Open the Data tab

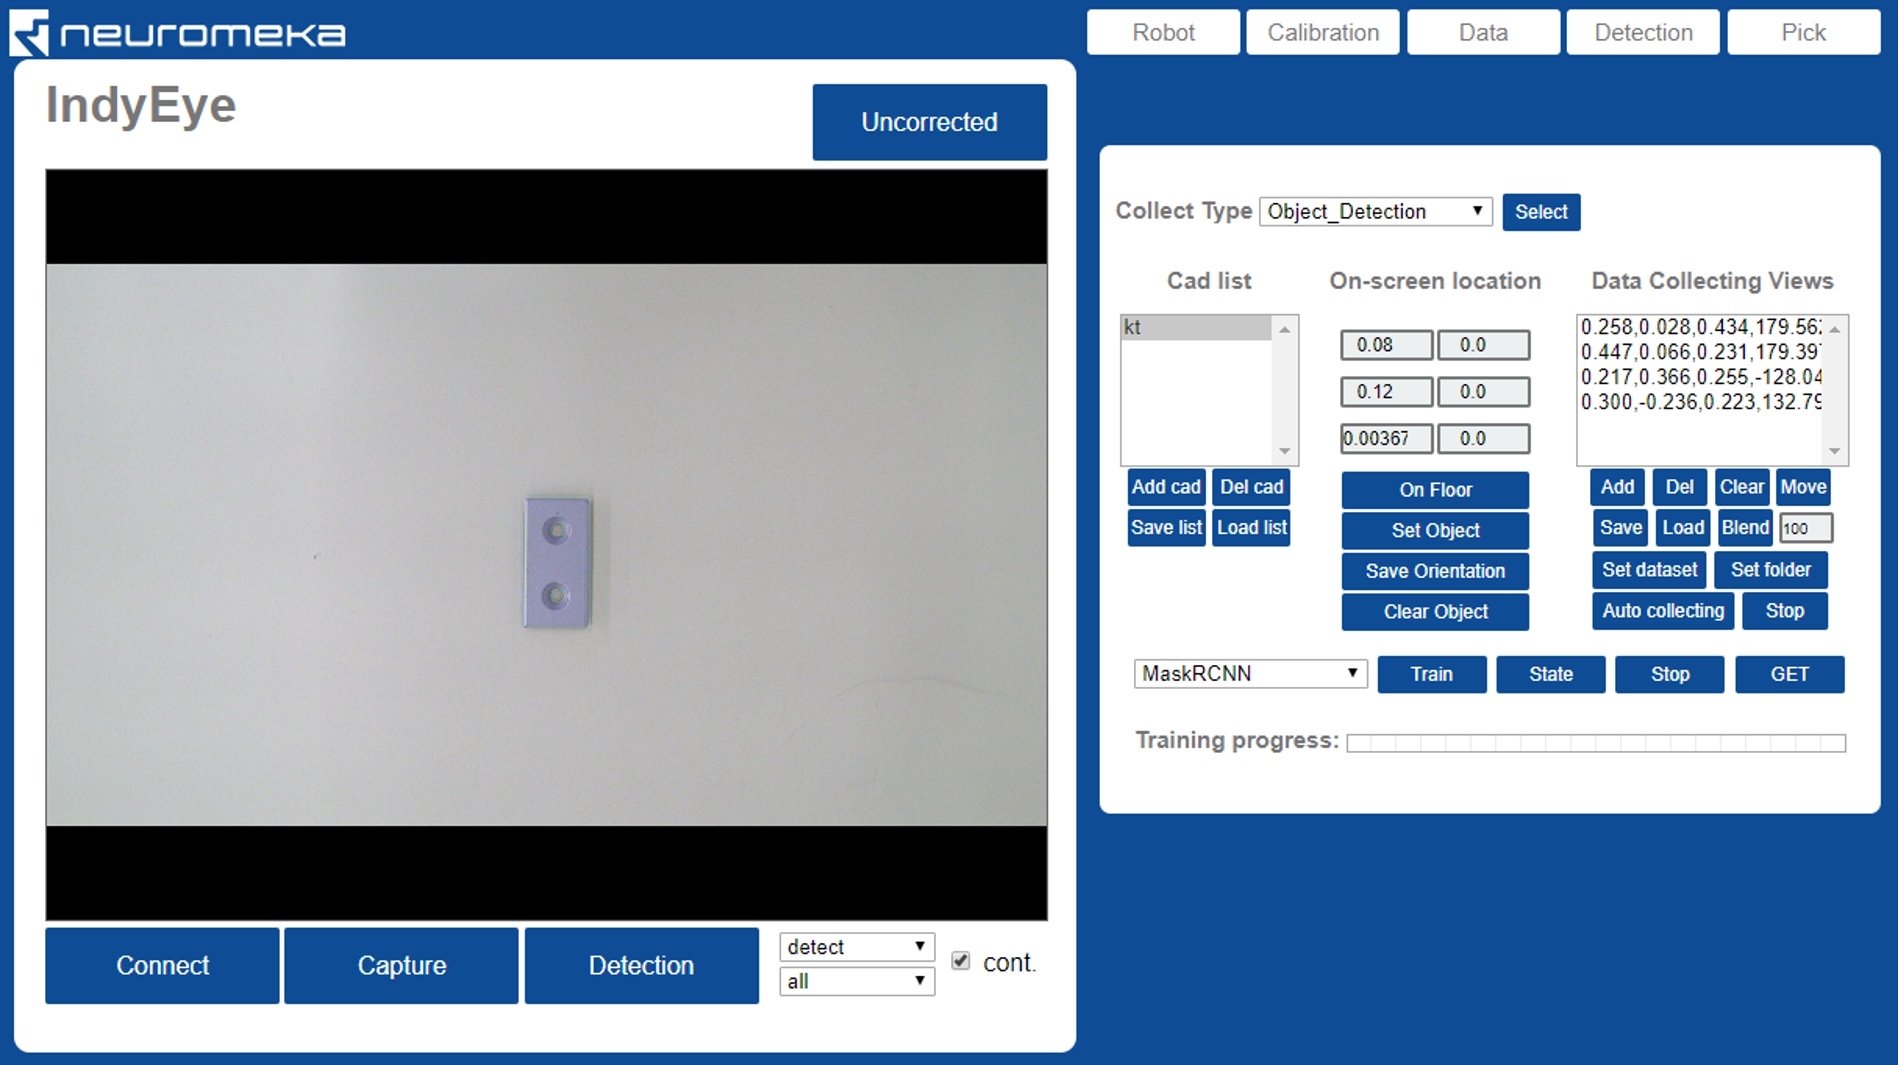(1483, 32)
